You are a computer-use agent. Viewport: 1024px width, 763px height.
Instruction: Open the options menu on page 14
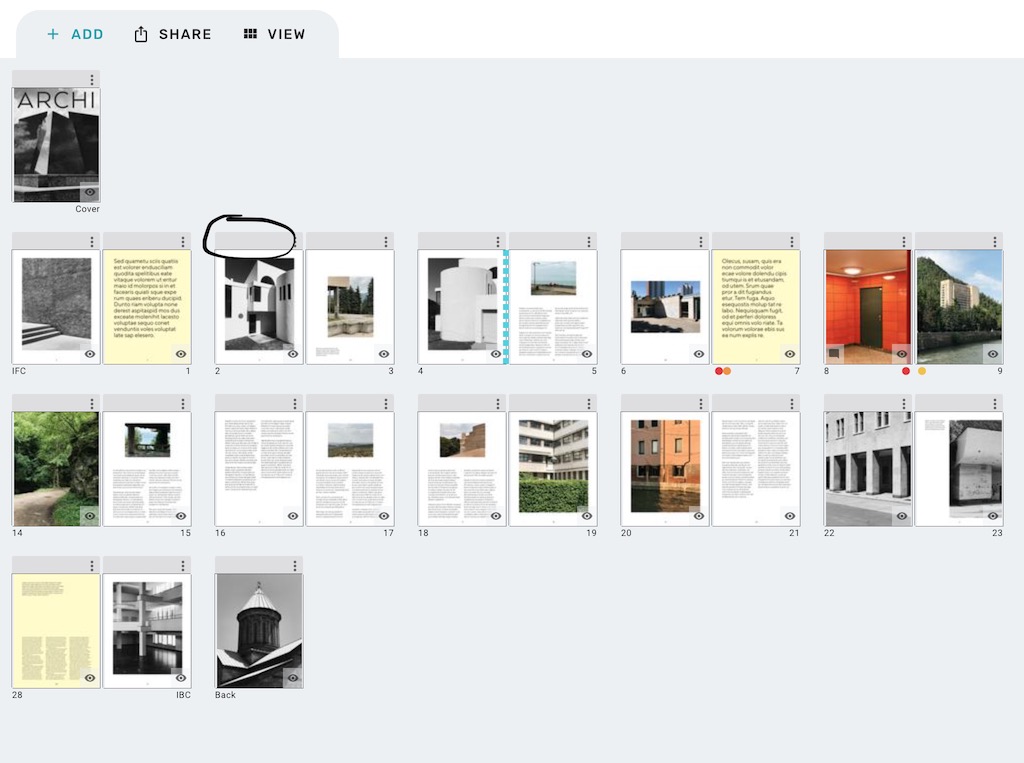[92, 403]
